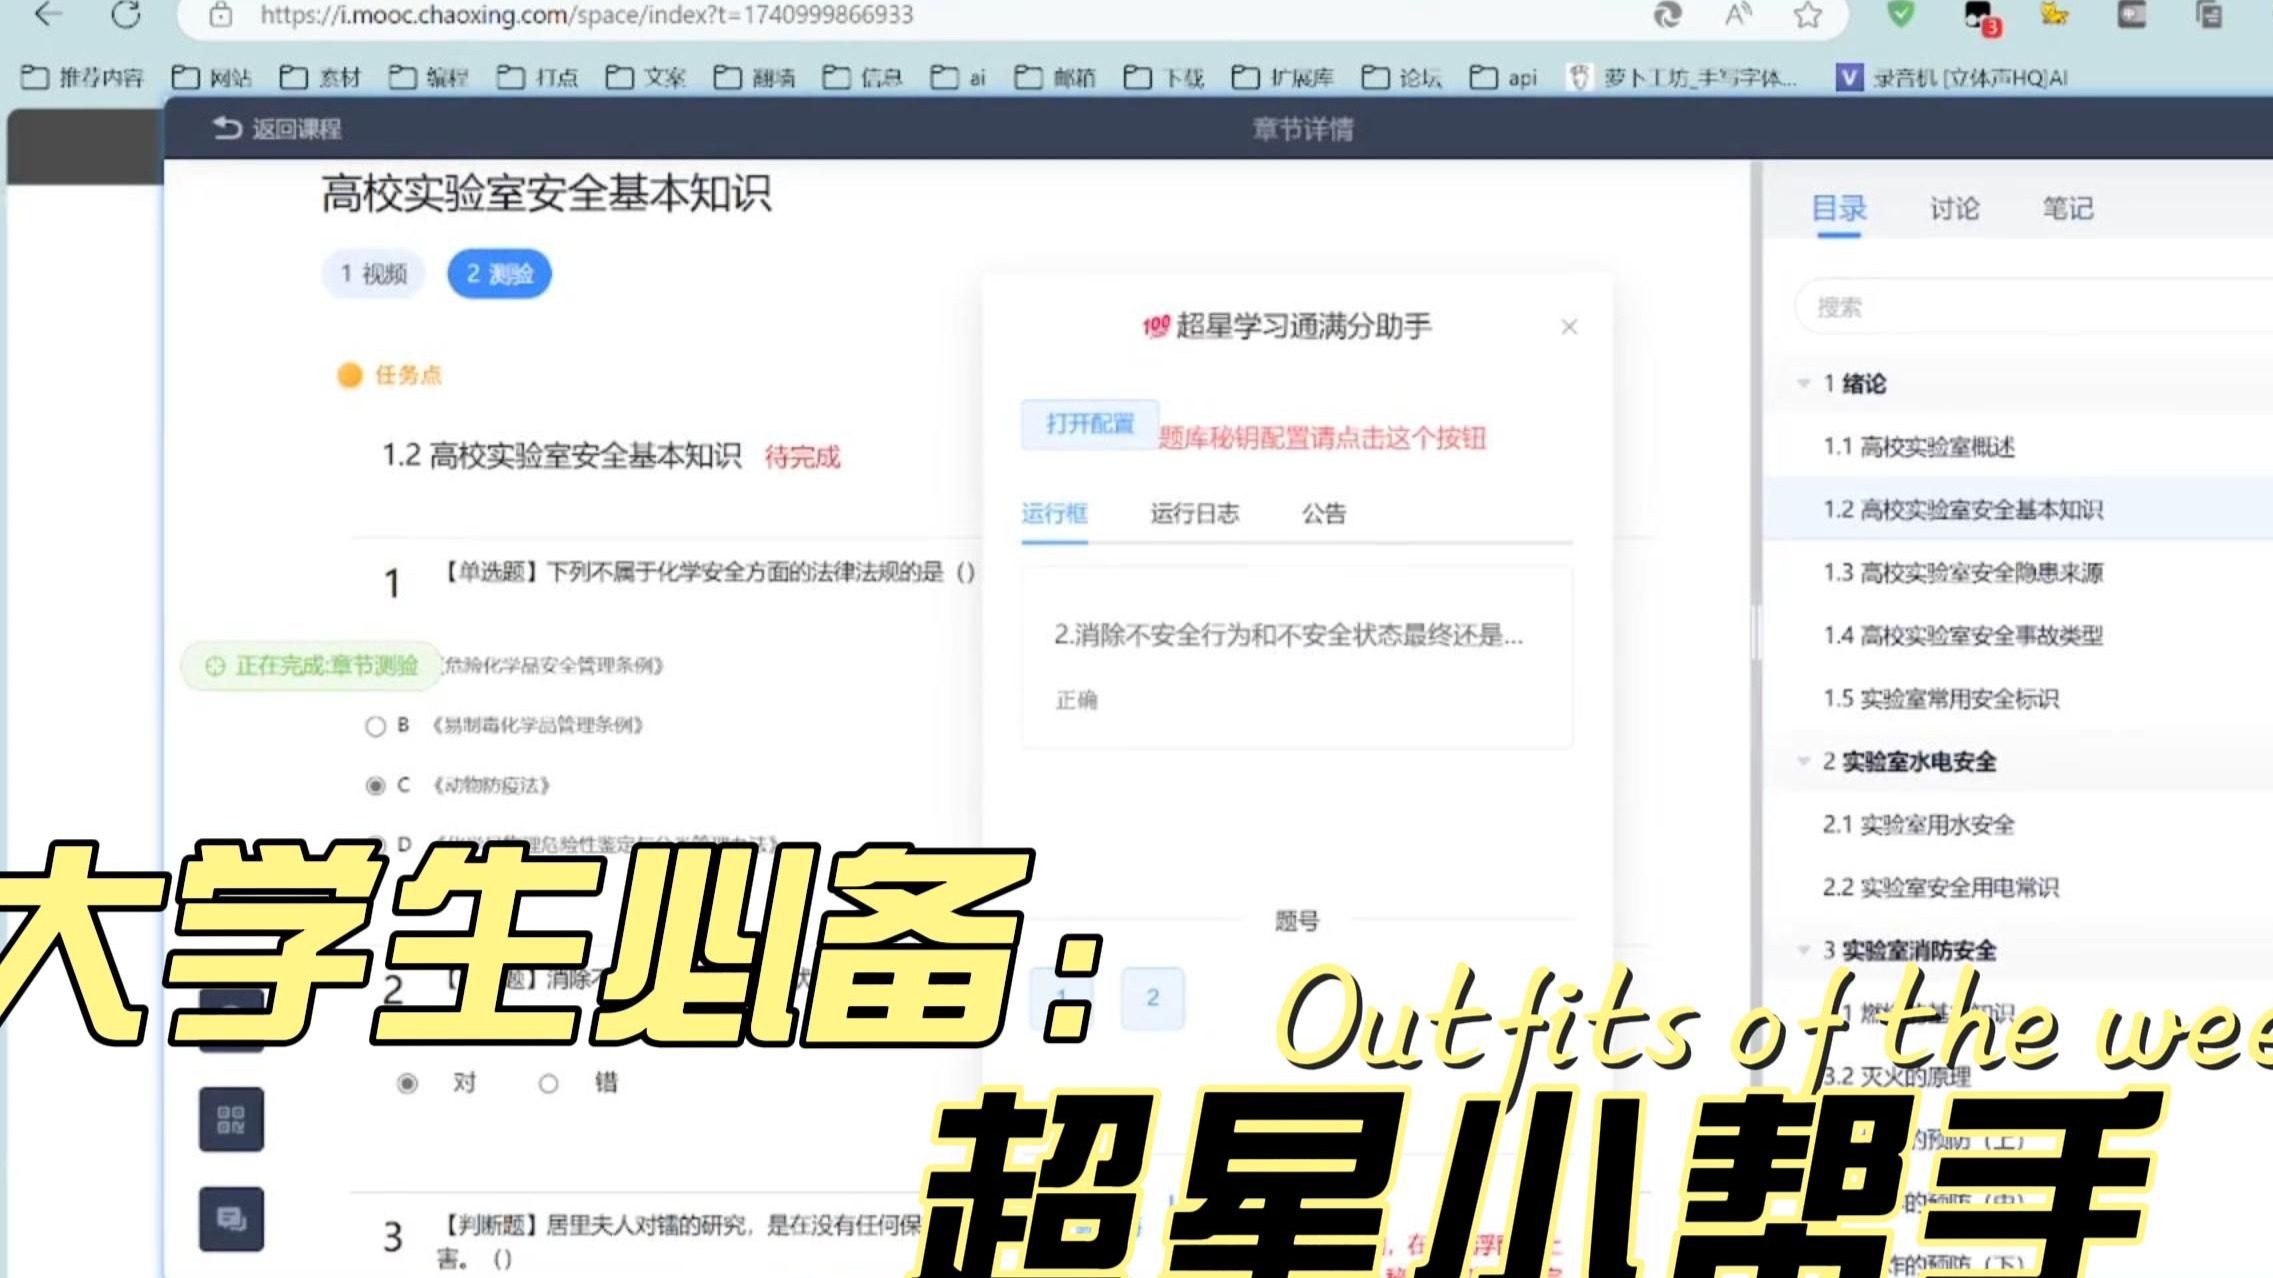Open the 网站 bookmark folder
This screenshot has width=2273, height=1278.
pyautogui.click(x=211, y=77)
